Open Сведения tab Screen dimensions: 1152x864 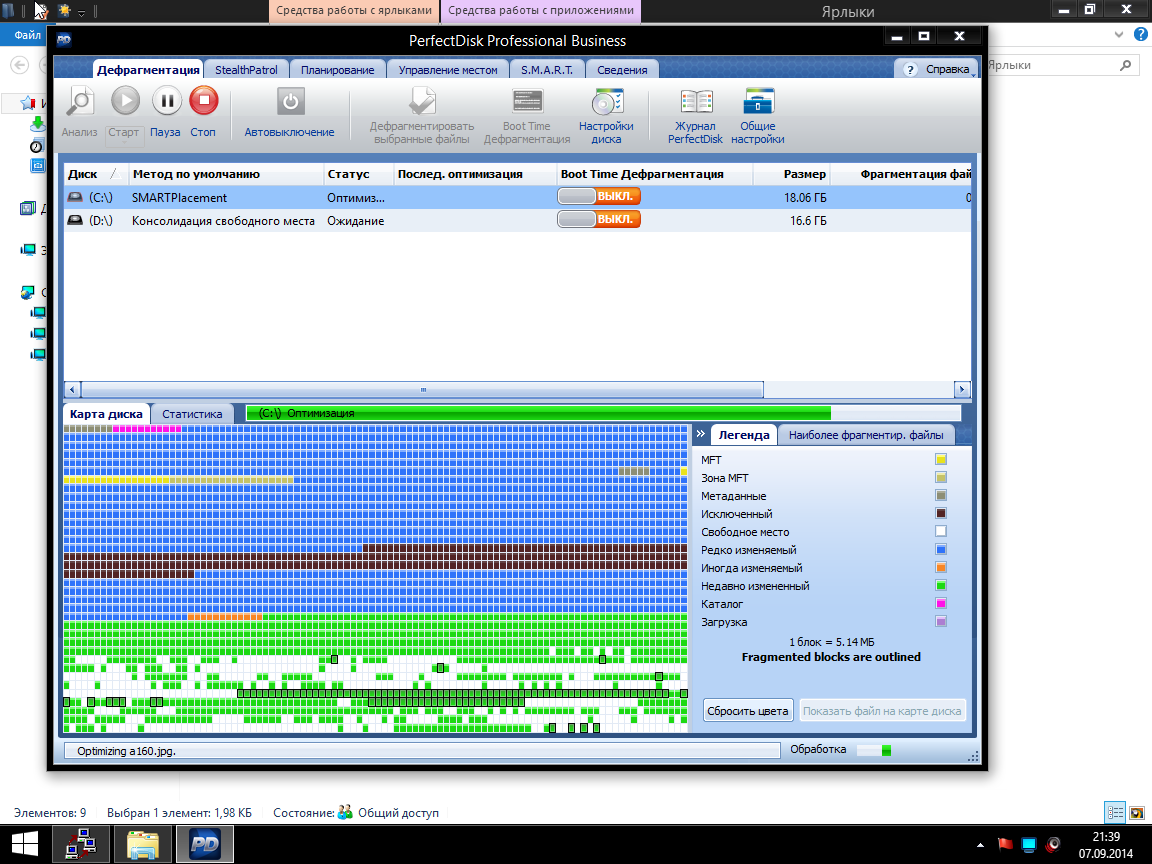[x=622, y=70]
